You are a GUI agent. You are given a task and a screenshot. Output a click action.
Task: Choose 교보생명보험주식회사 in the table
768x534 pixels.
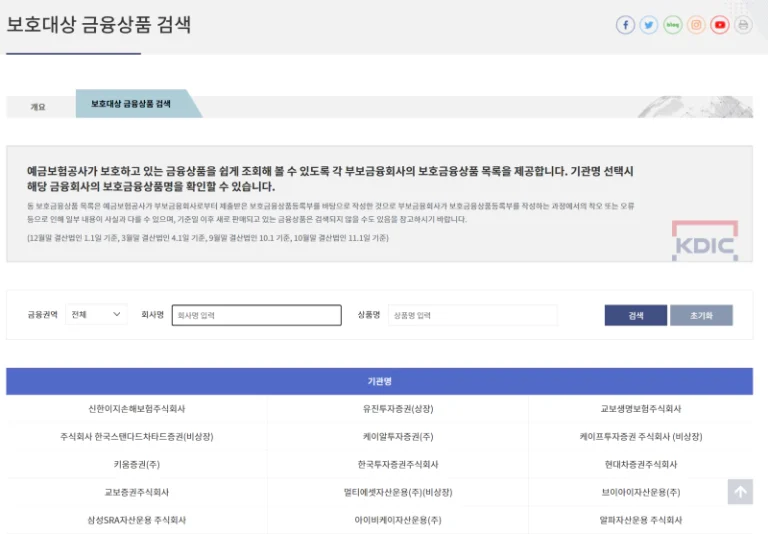click(x=640, y=409)
